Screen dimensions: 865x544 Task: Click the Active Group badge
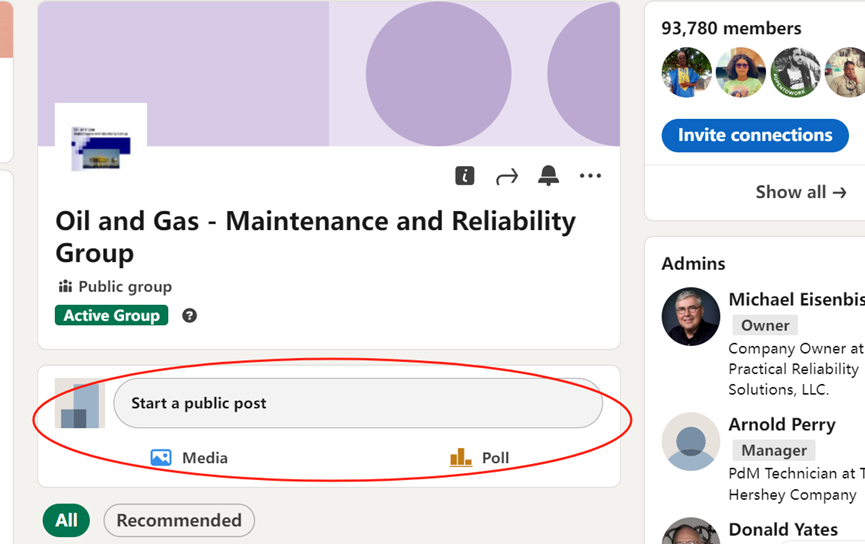[x=111, y=316]
